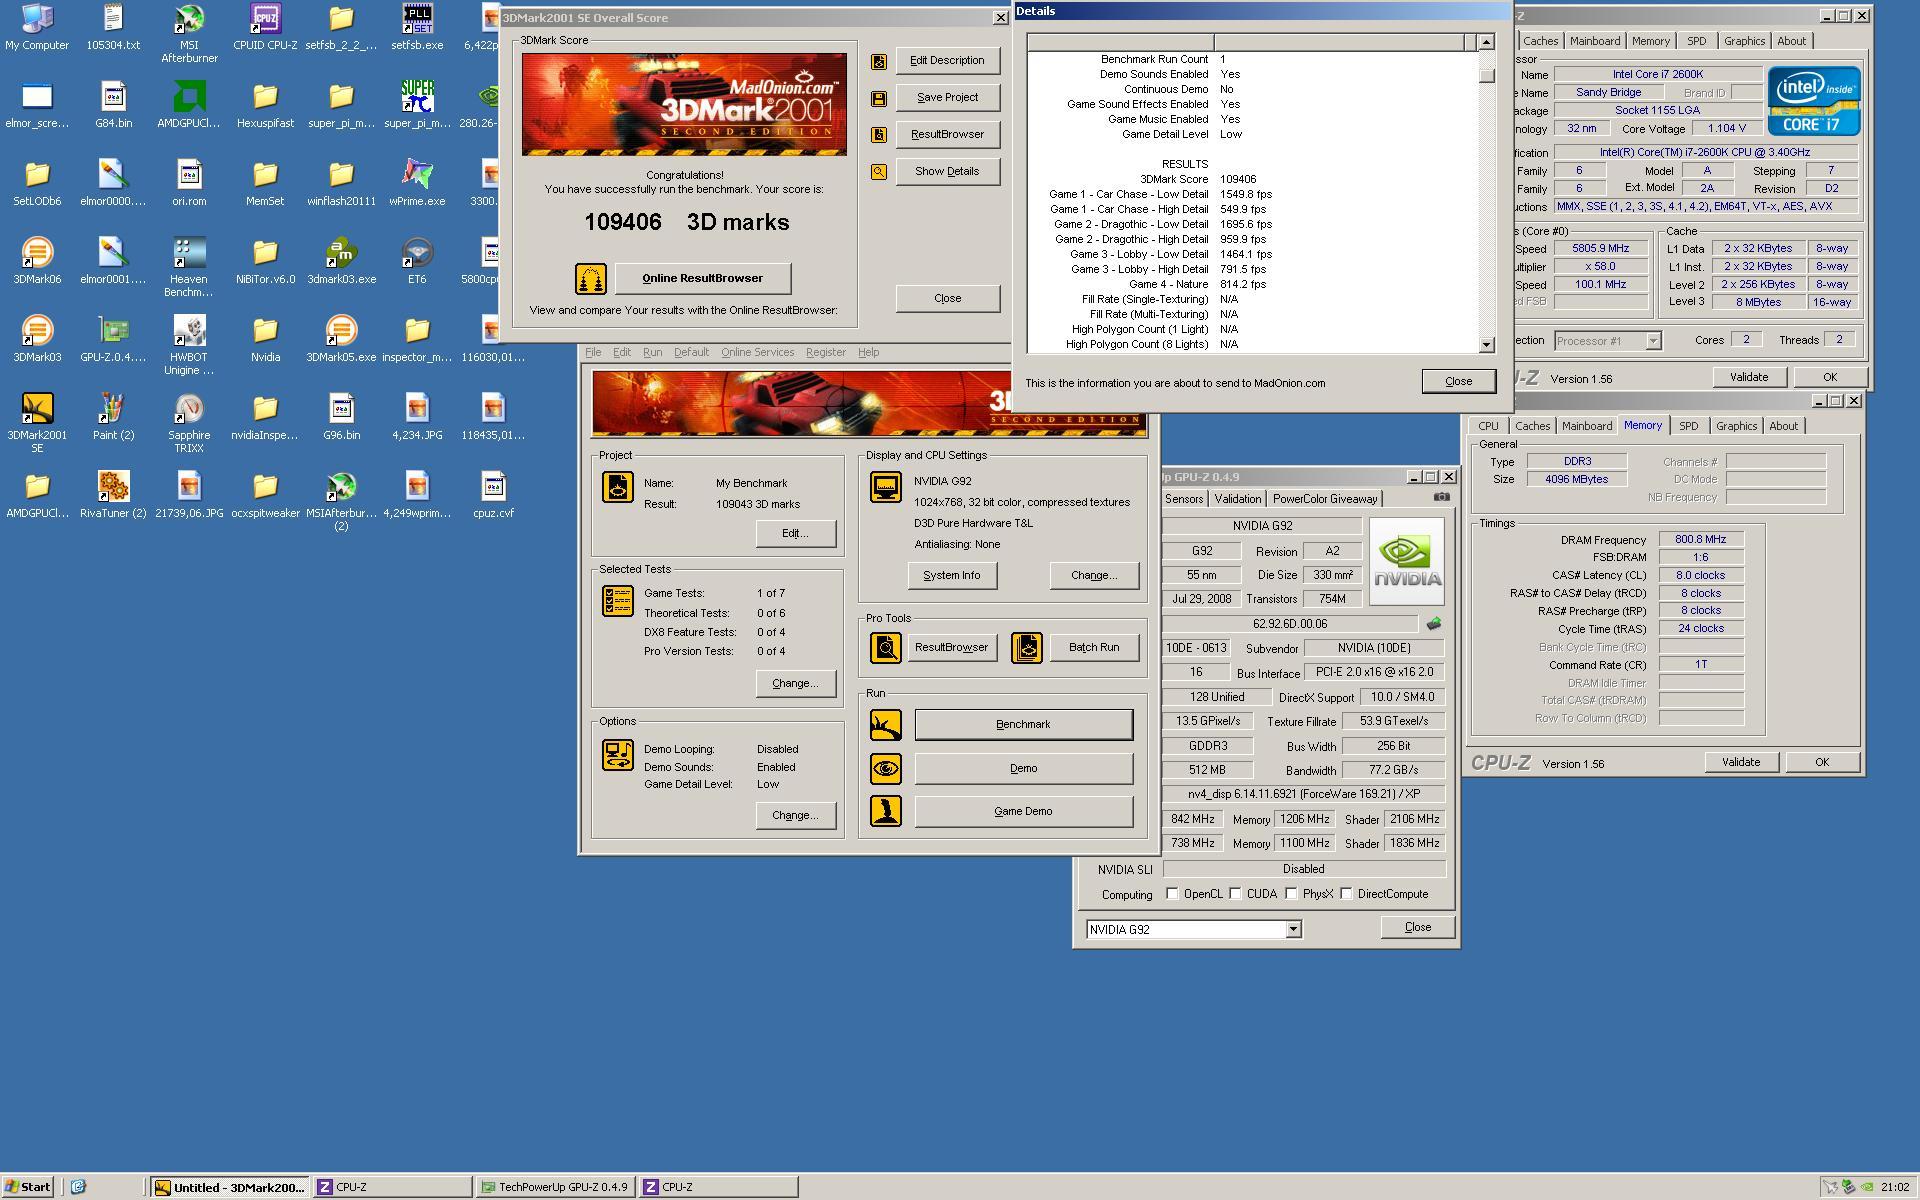Image resolution: width=1920 pixels, height=1200 pixels.
Task: Open the My Computer desktop icon
Action: (37, 27)
